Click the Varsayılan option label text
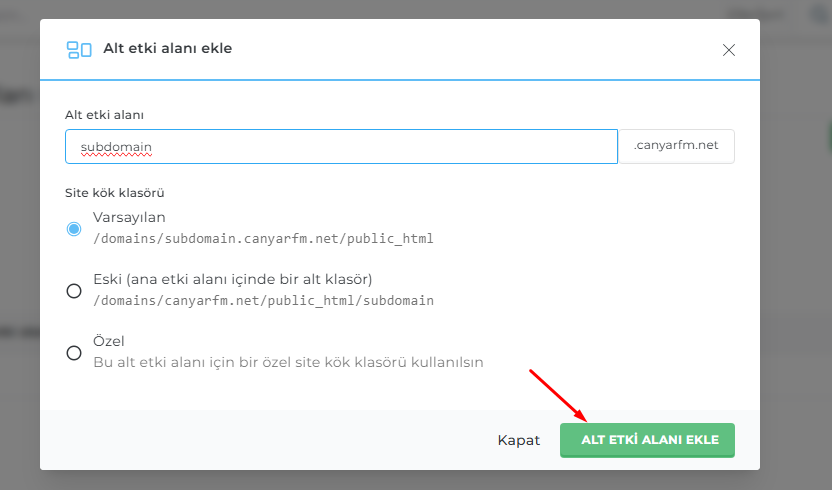 [129, 217]
